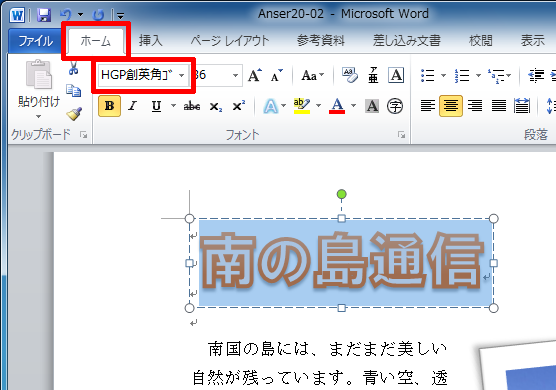Toggle Bold formatting
Viewport: 556px width, 390px height.
tap(109, 106)
